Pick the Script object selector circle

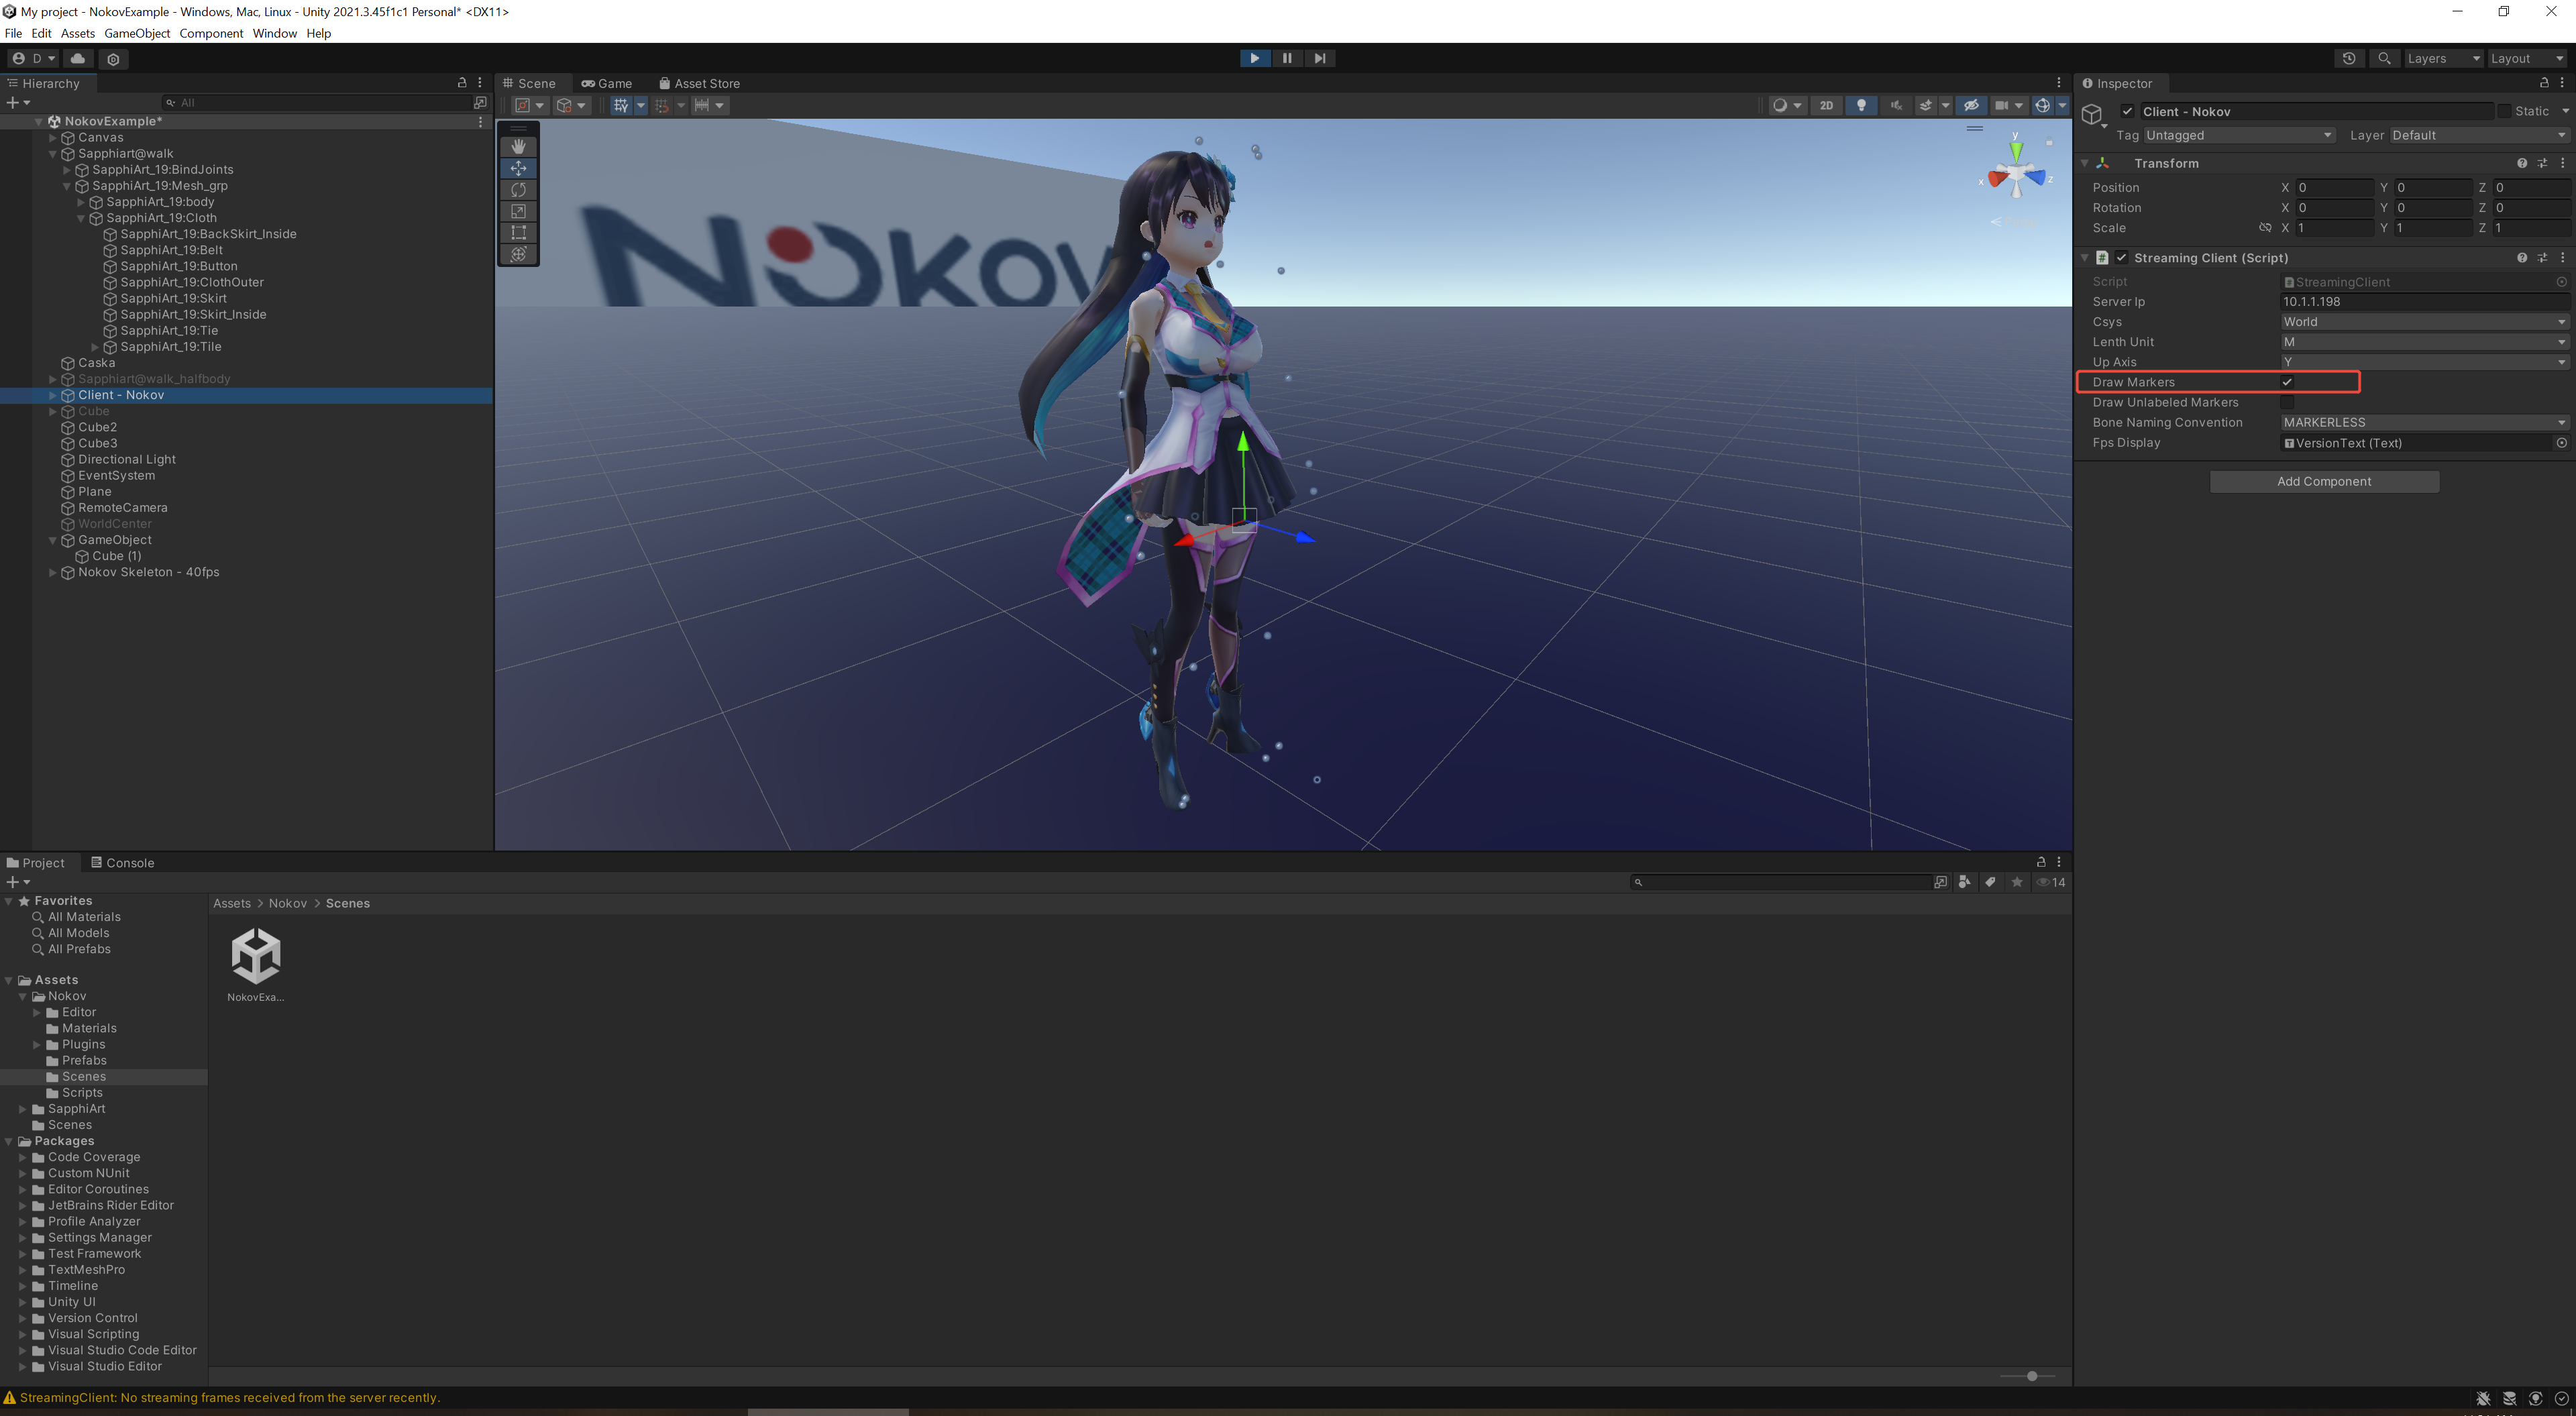pos(2562,282)
